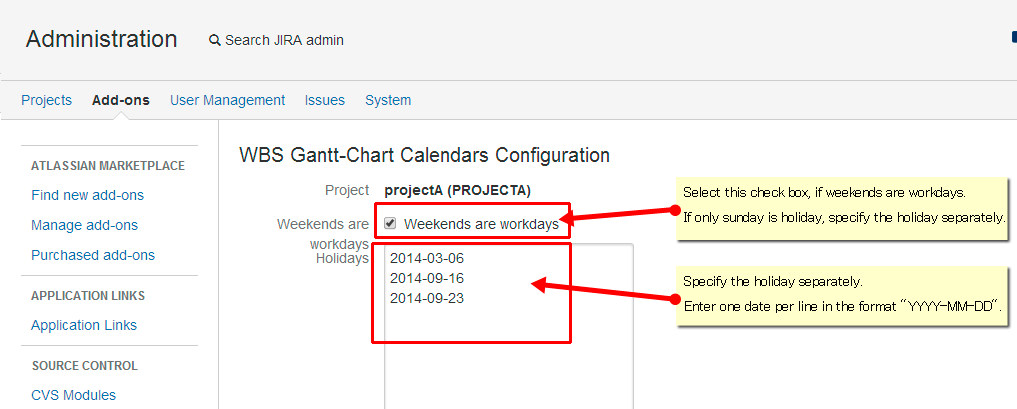Place cursor on holiday line 2014-09-23

tap(427, 298)
